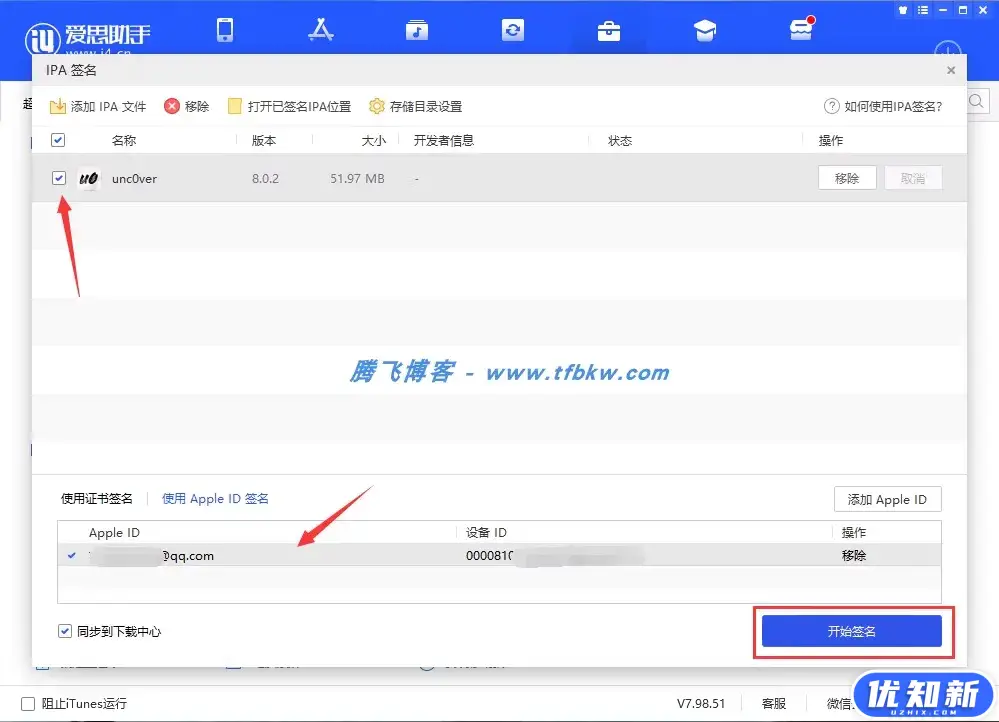
Task: Select the unc0ver app name
Action: pyautogui.click(x=134, y=179)
